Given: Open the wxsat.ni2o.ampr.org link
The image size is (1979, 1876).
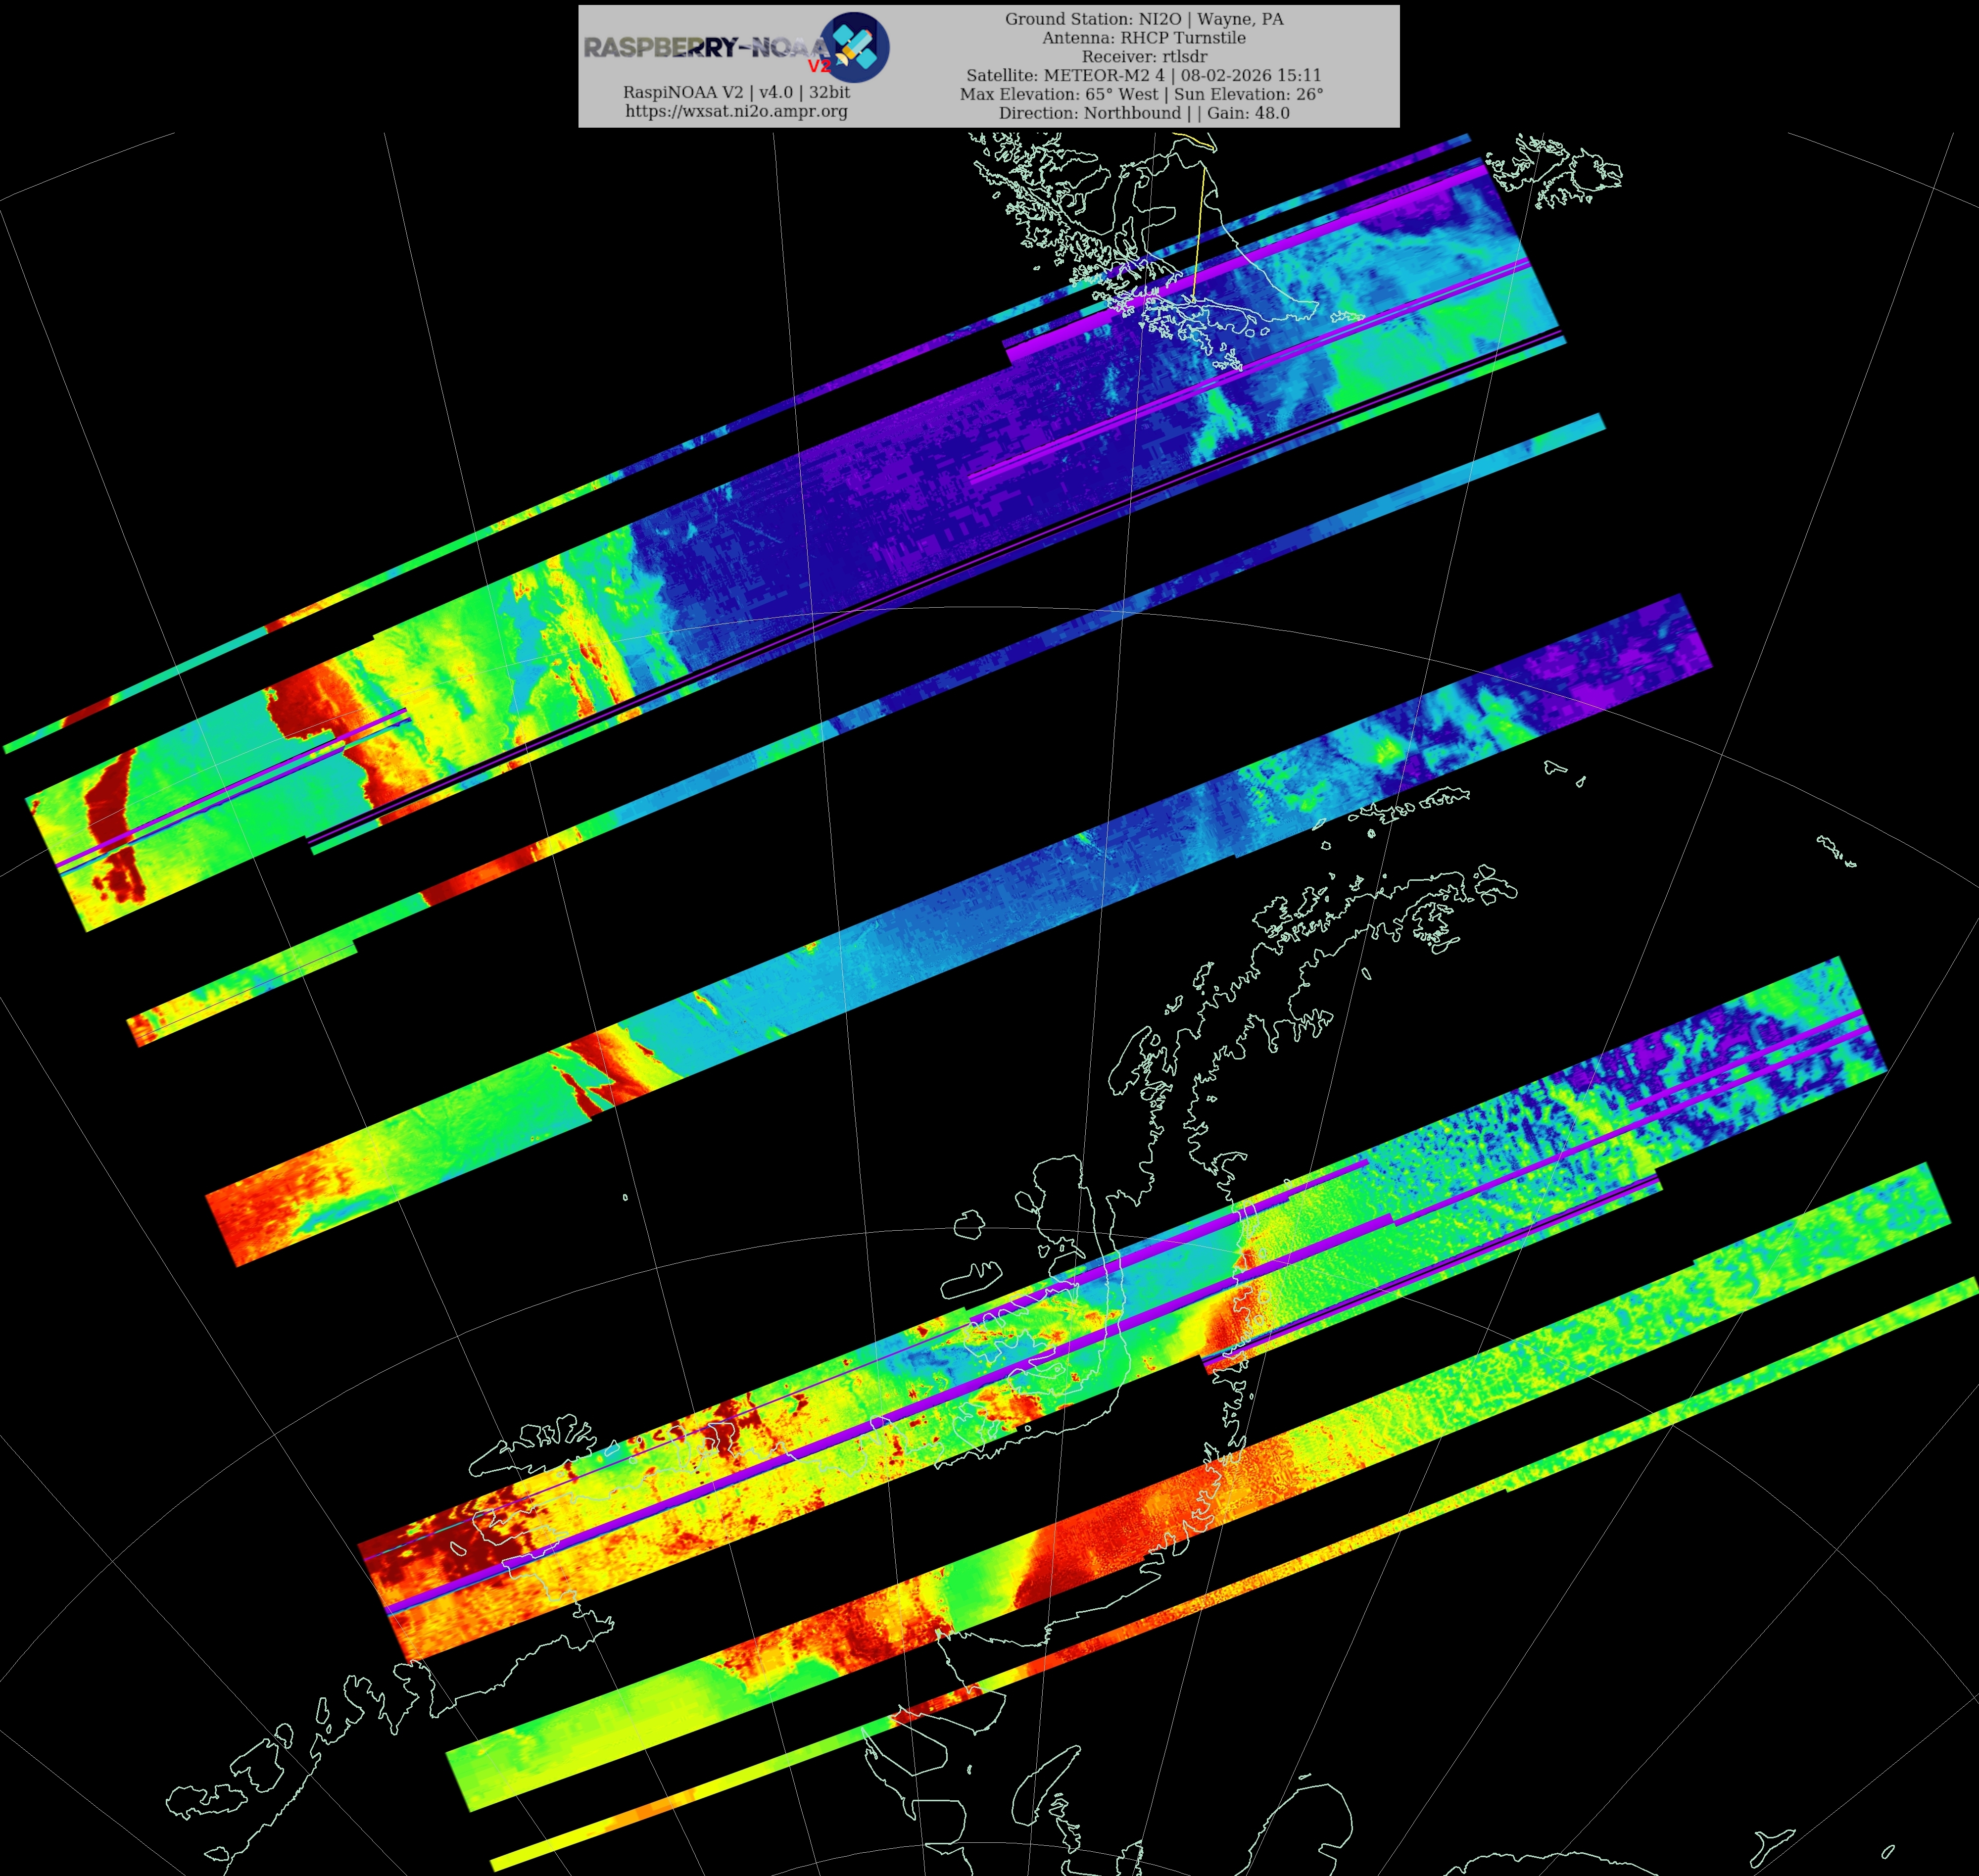Looking at the screenshot, I should 736,111.
